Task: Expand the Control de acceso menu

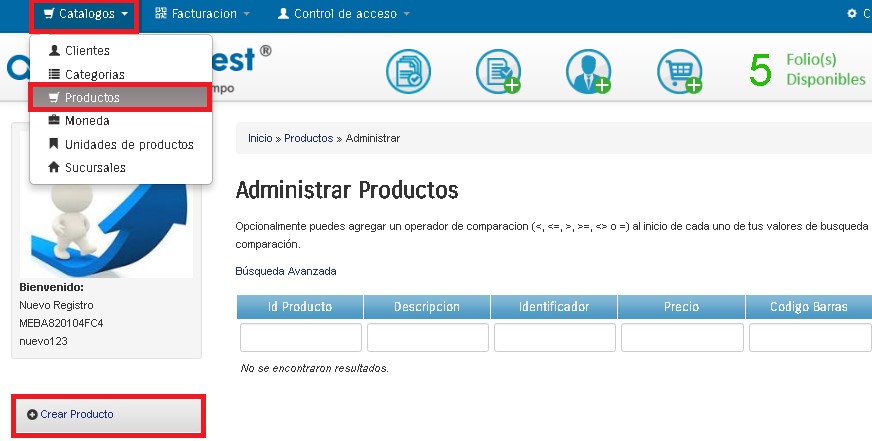Action: click(x=344, y=14)
